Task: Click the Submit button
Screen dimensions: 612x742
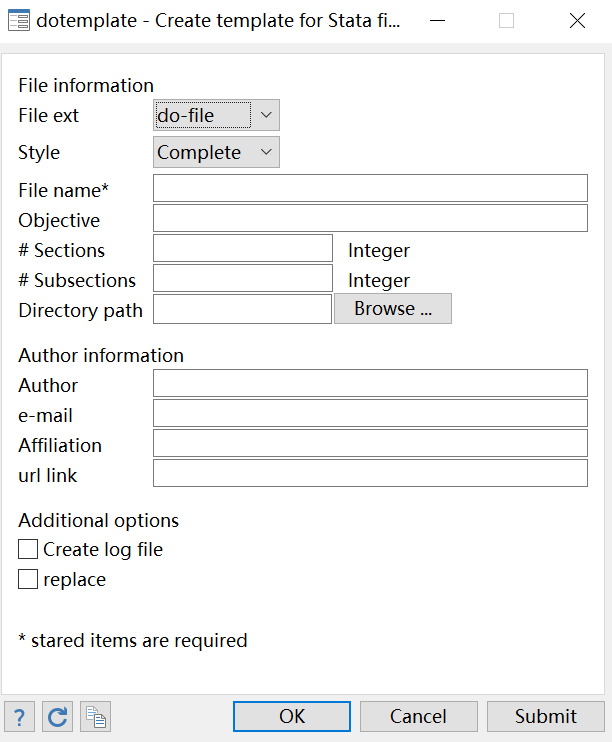Action: [545, 716]
